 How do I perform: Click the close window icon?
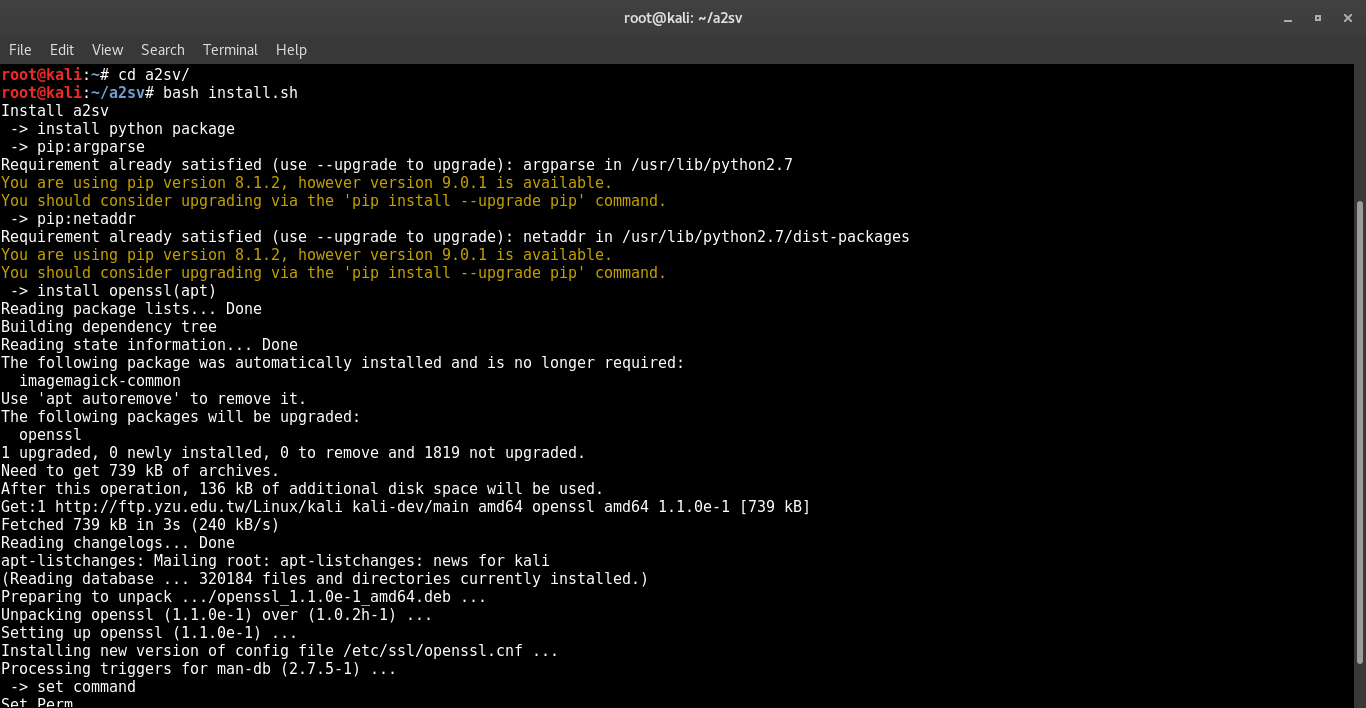1347,18
